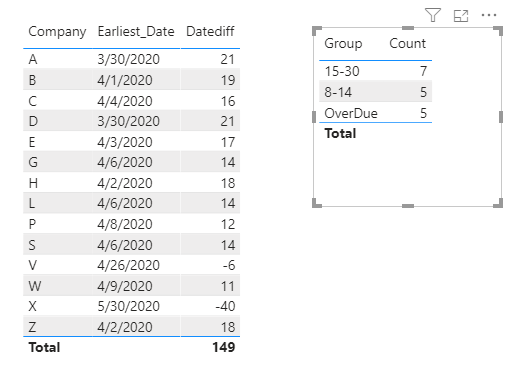
Task: Click the 4/8/2020 date cell
Action: coord(125,224)
